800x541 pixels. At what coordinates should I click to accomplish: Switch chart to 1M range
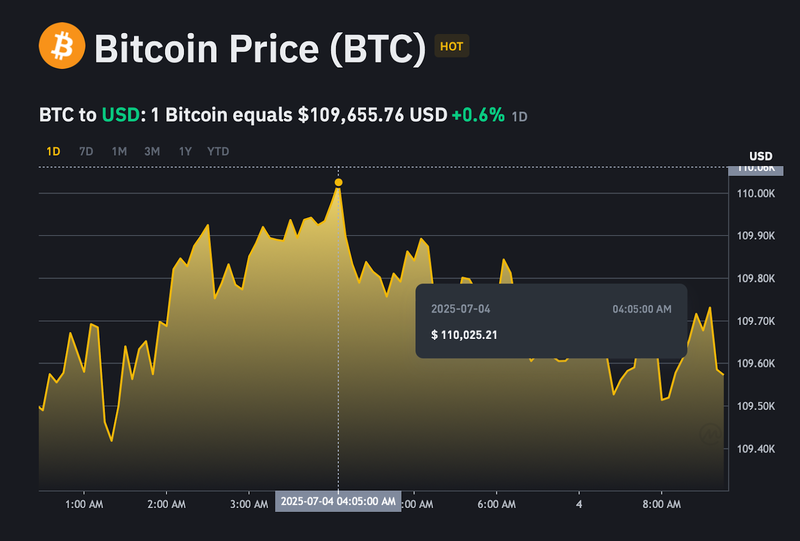(119, 151)
